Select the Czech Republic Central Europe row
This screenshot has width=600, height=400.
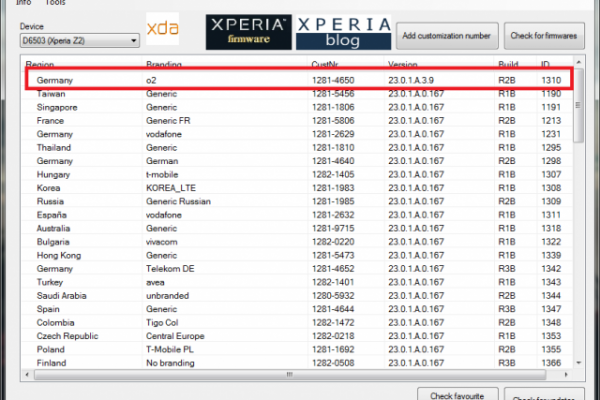[298, 336]
